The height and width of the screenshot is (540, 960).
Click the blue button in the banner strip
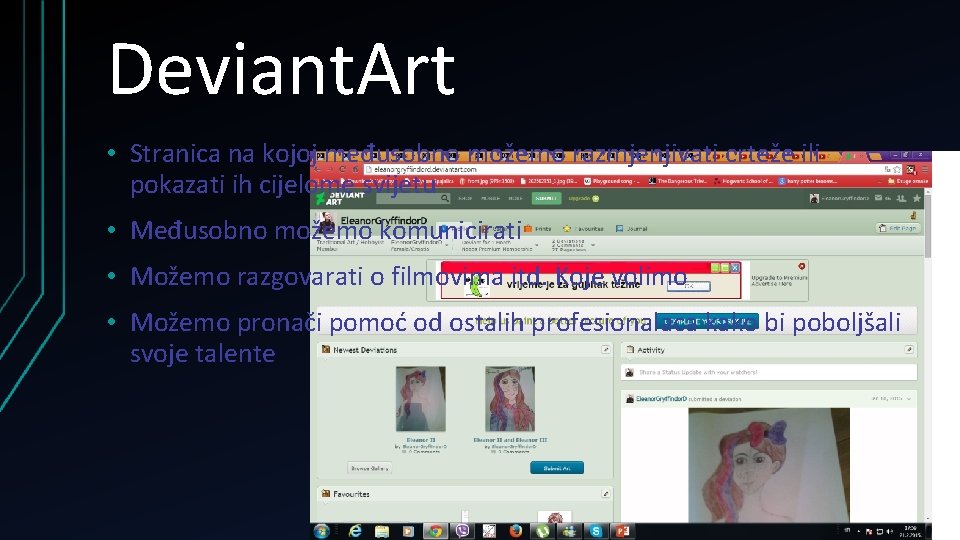click(x=707, y=321)
